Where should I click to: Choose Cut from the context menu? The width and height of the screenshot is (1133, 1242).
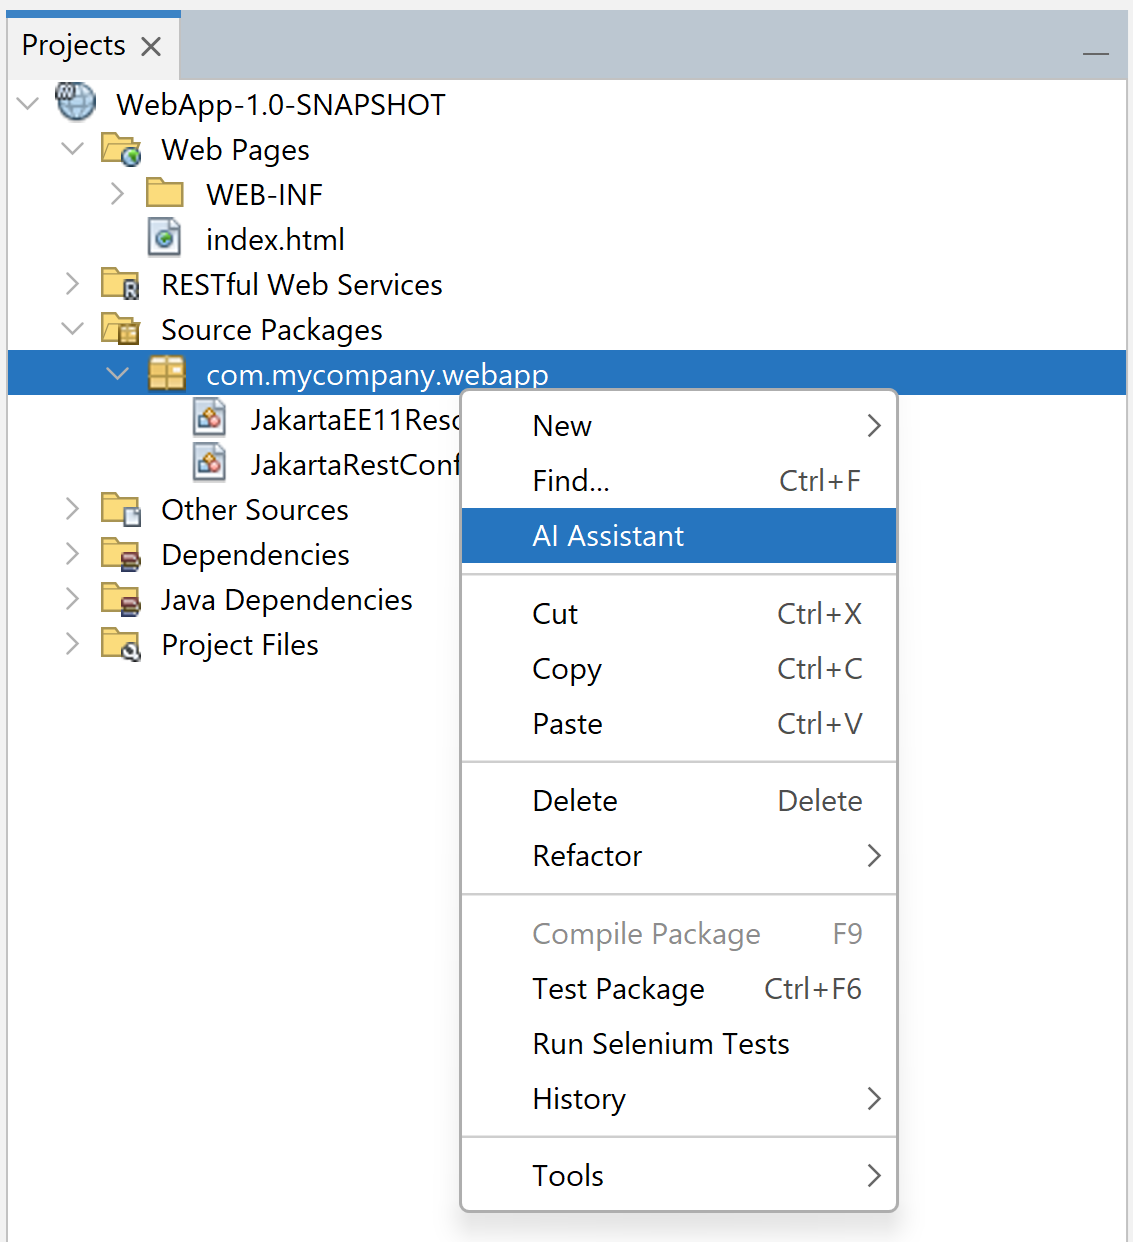(x=679, y=614)
